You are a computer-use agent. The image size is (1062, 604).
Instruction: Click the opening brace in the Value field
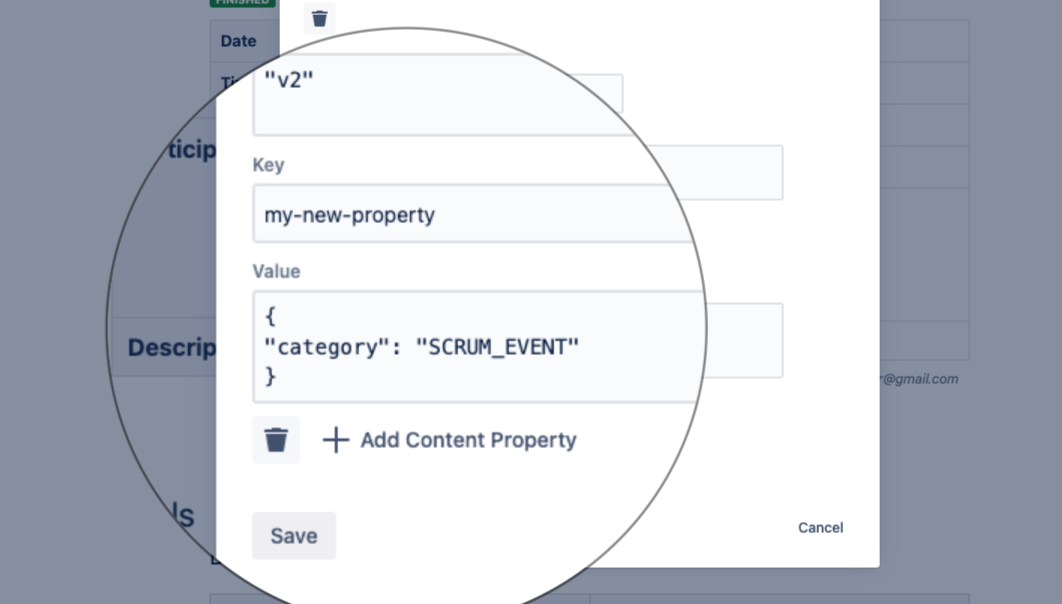coord(270,317)
